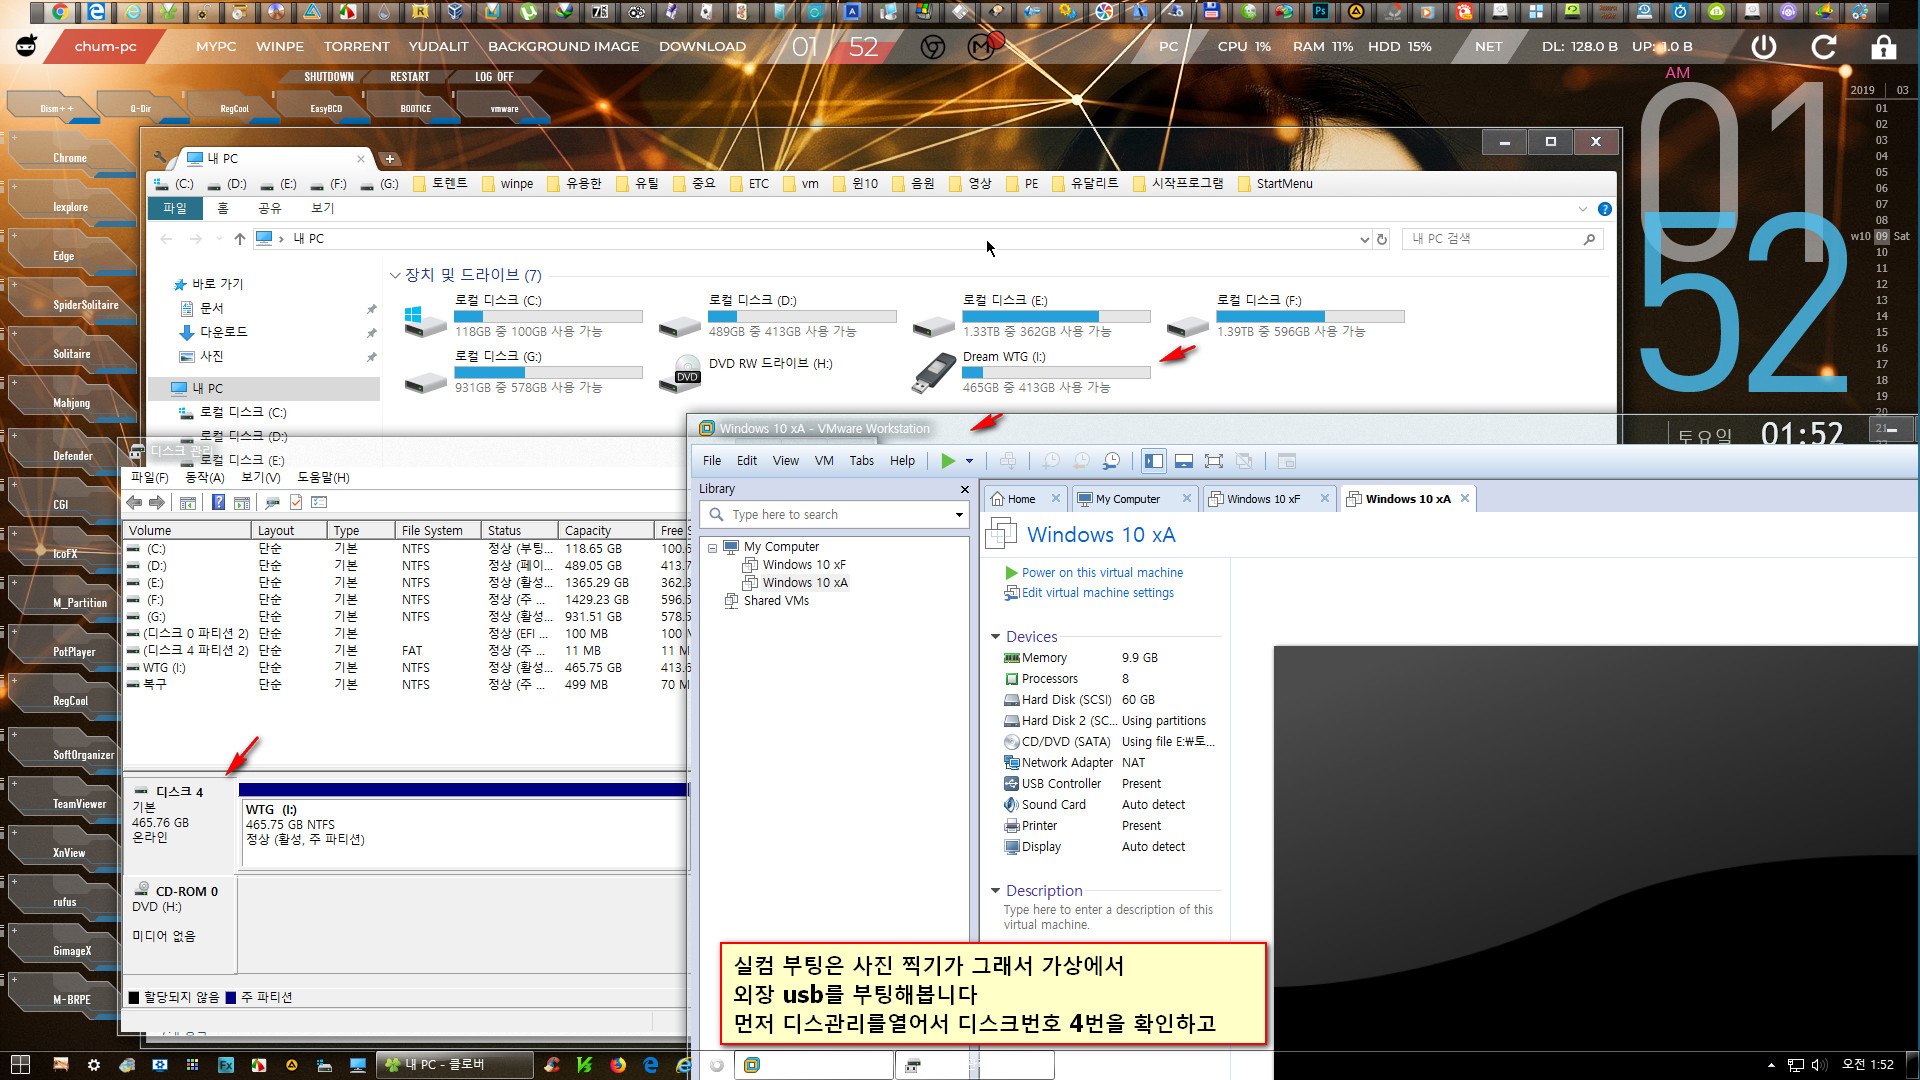
Task: Select Shared VMs in VMware library
Action: coord(776,601)
